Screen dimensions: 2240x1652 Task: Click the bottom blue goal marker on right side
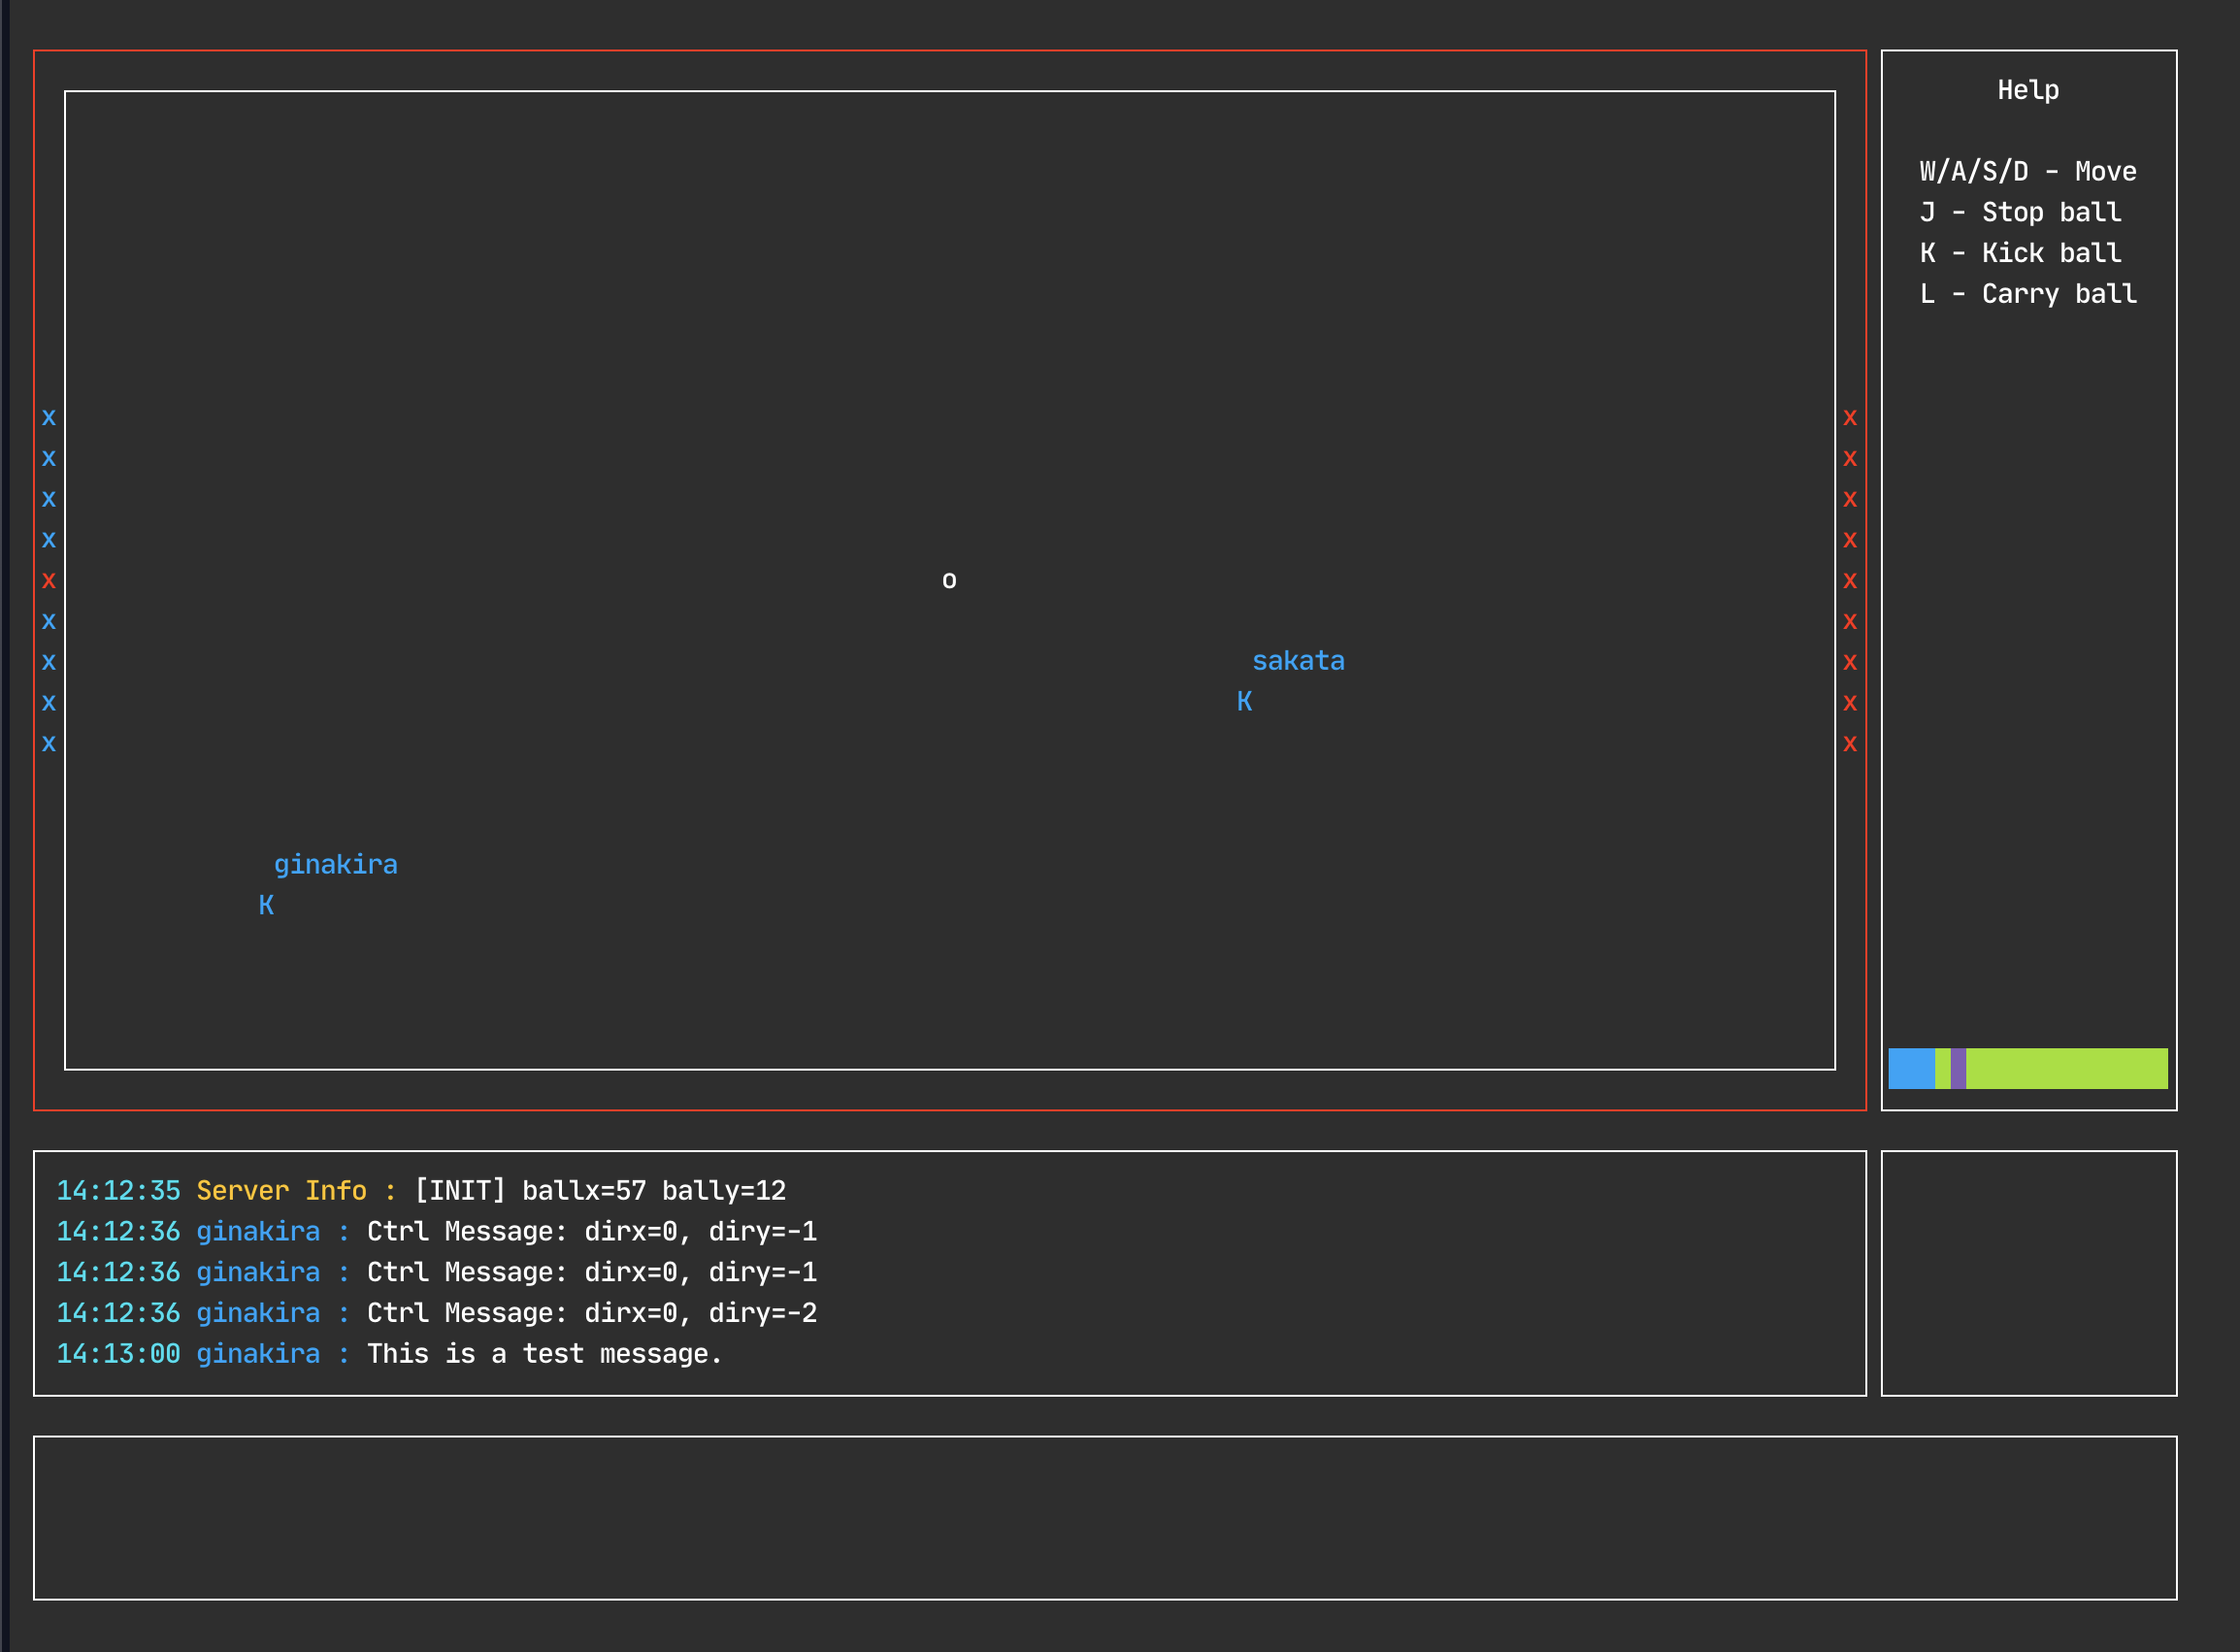(x=1850, y=743)
